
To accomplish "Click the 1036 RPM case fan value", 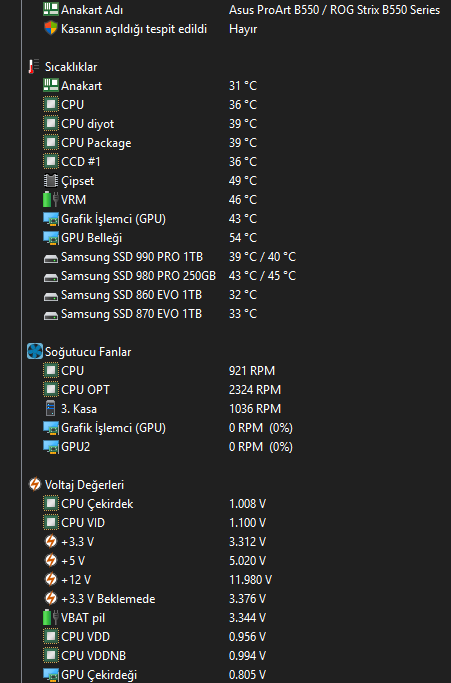I will tap(255, 409).
